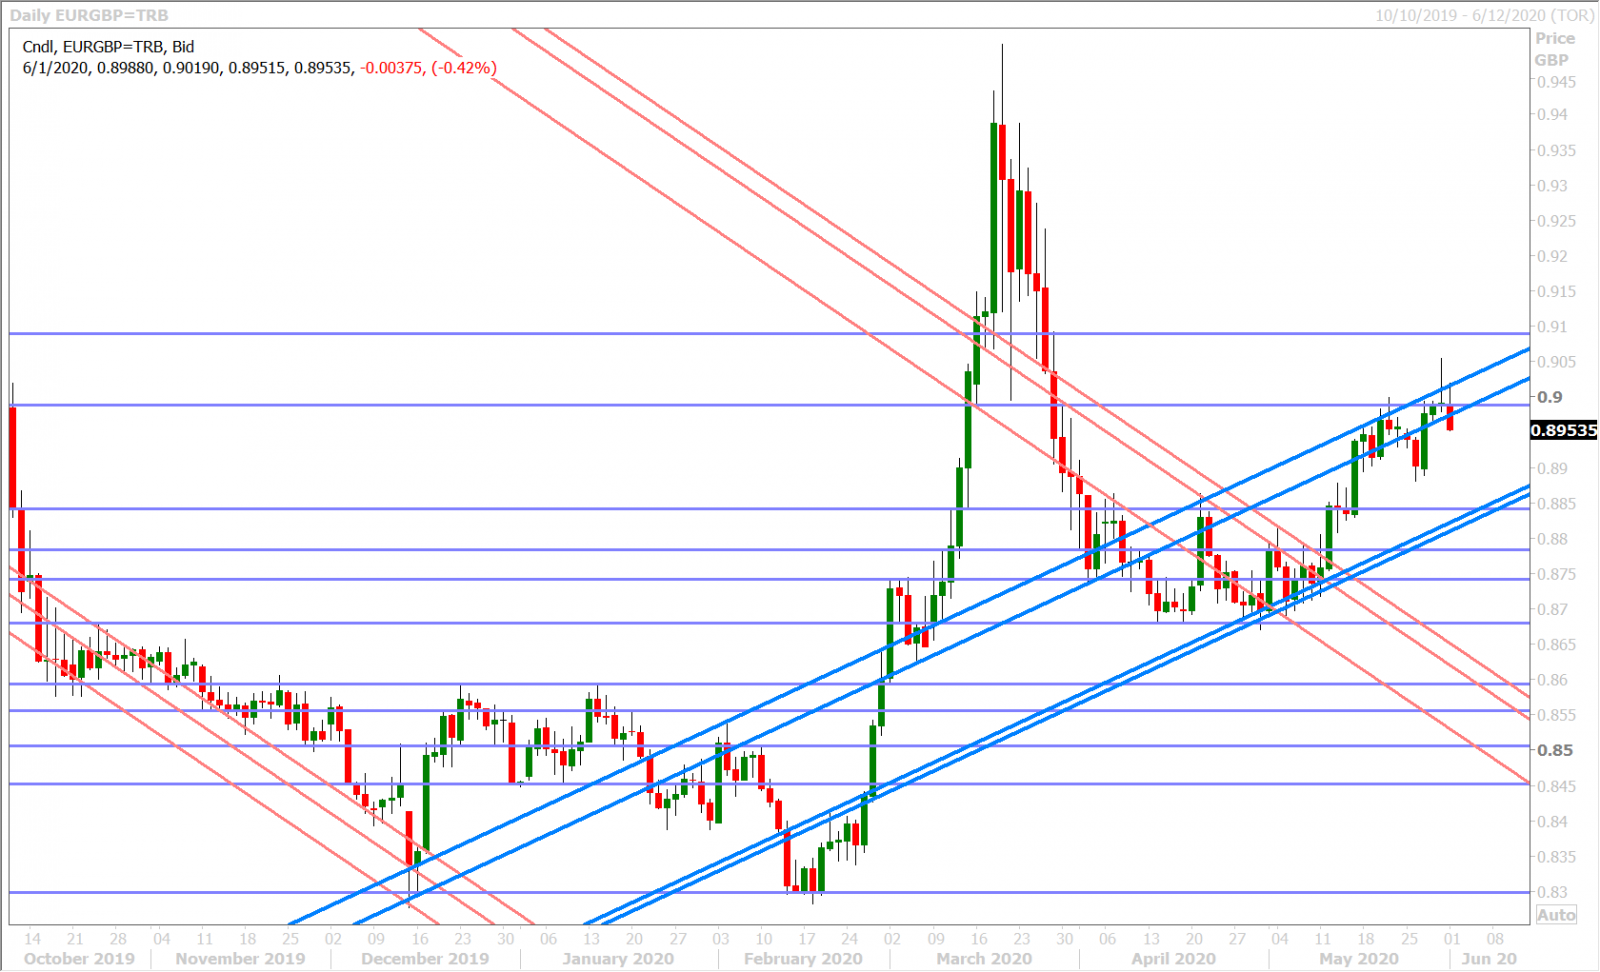Viewport: 1600px width, 972px height.
Task: Click the March 2020 month label
Action: pos(984,959)
